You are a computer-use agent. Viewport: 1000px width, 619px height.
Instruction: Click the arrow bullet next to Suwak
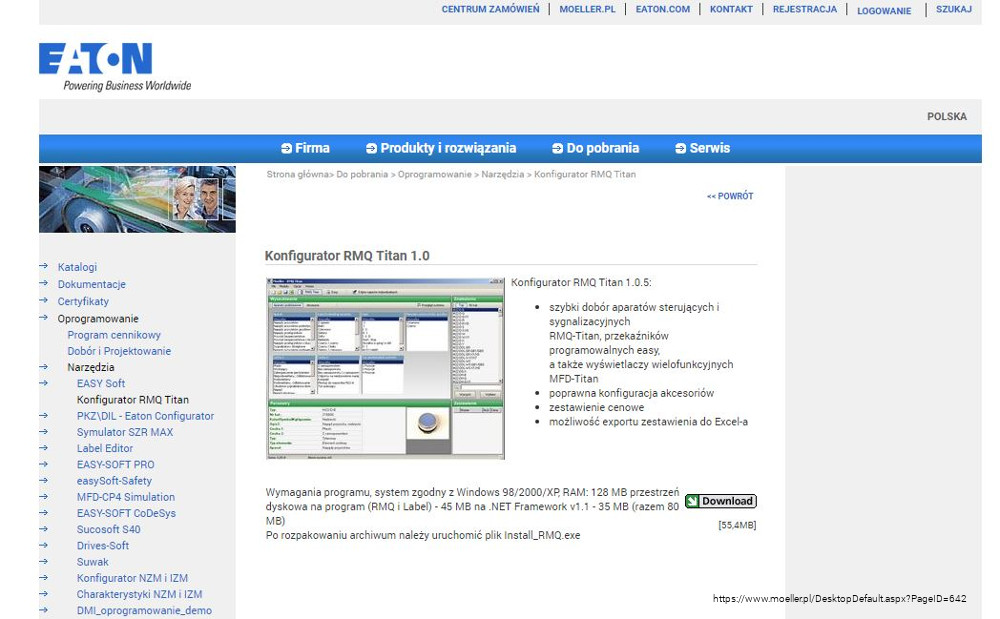pyautogui.click(x=43, y=562)
